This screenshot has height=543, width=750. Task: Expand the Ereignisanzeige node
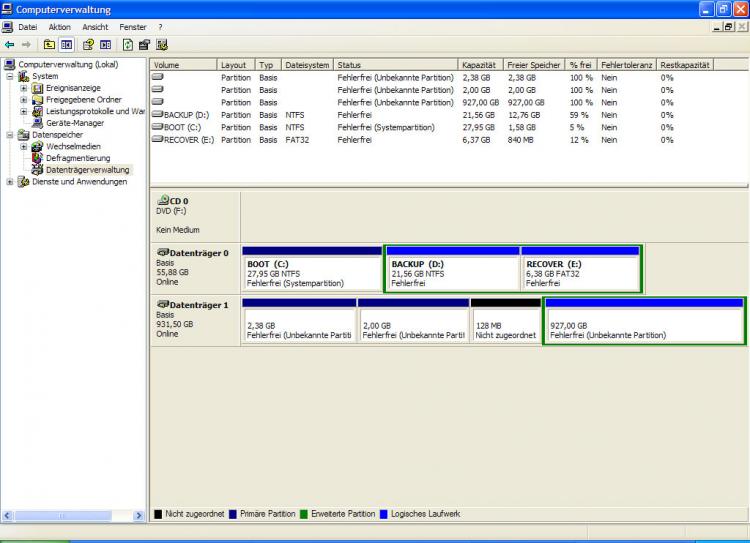(24, 88)
